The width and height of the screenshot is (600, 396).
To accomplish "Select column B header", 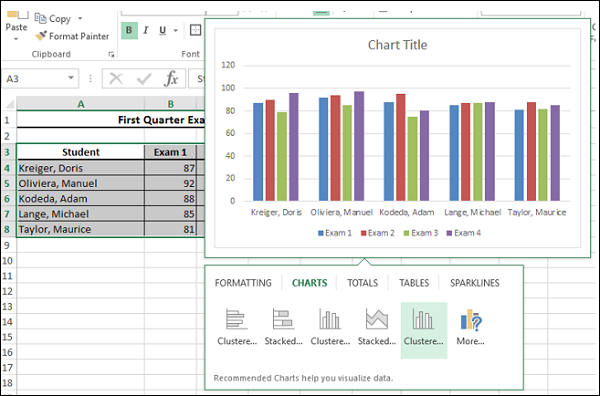I will coord(171,104).
